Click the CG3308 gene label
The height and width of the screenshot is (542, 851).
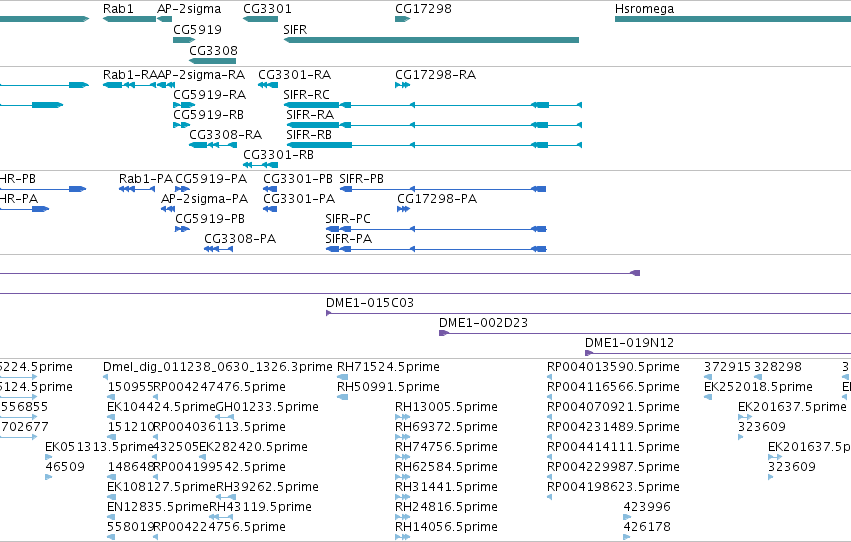click(x=213, y=50)
